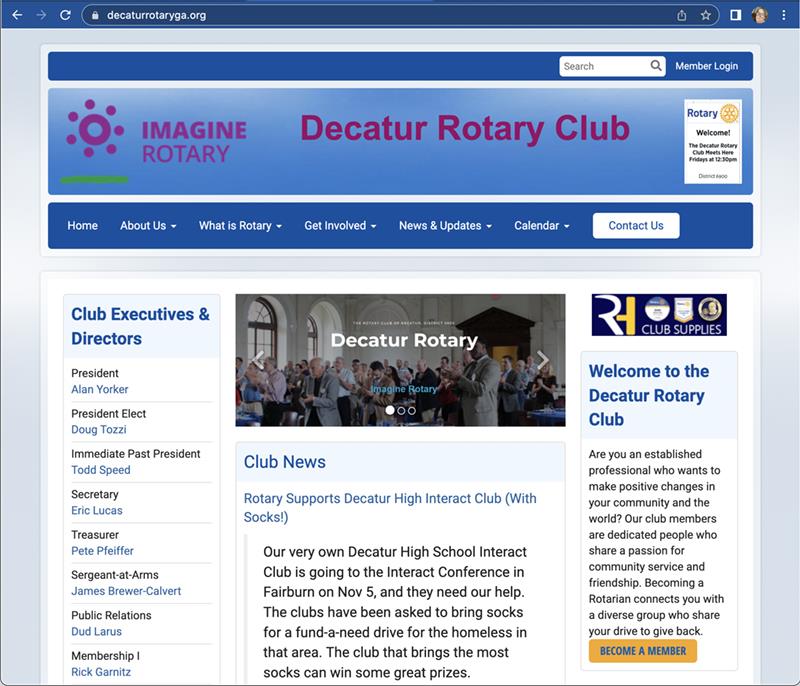Open Rick Garnitz's profile link
The image size is (800, 686).
[101, 672]
